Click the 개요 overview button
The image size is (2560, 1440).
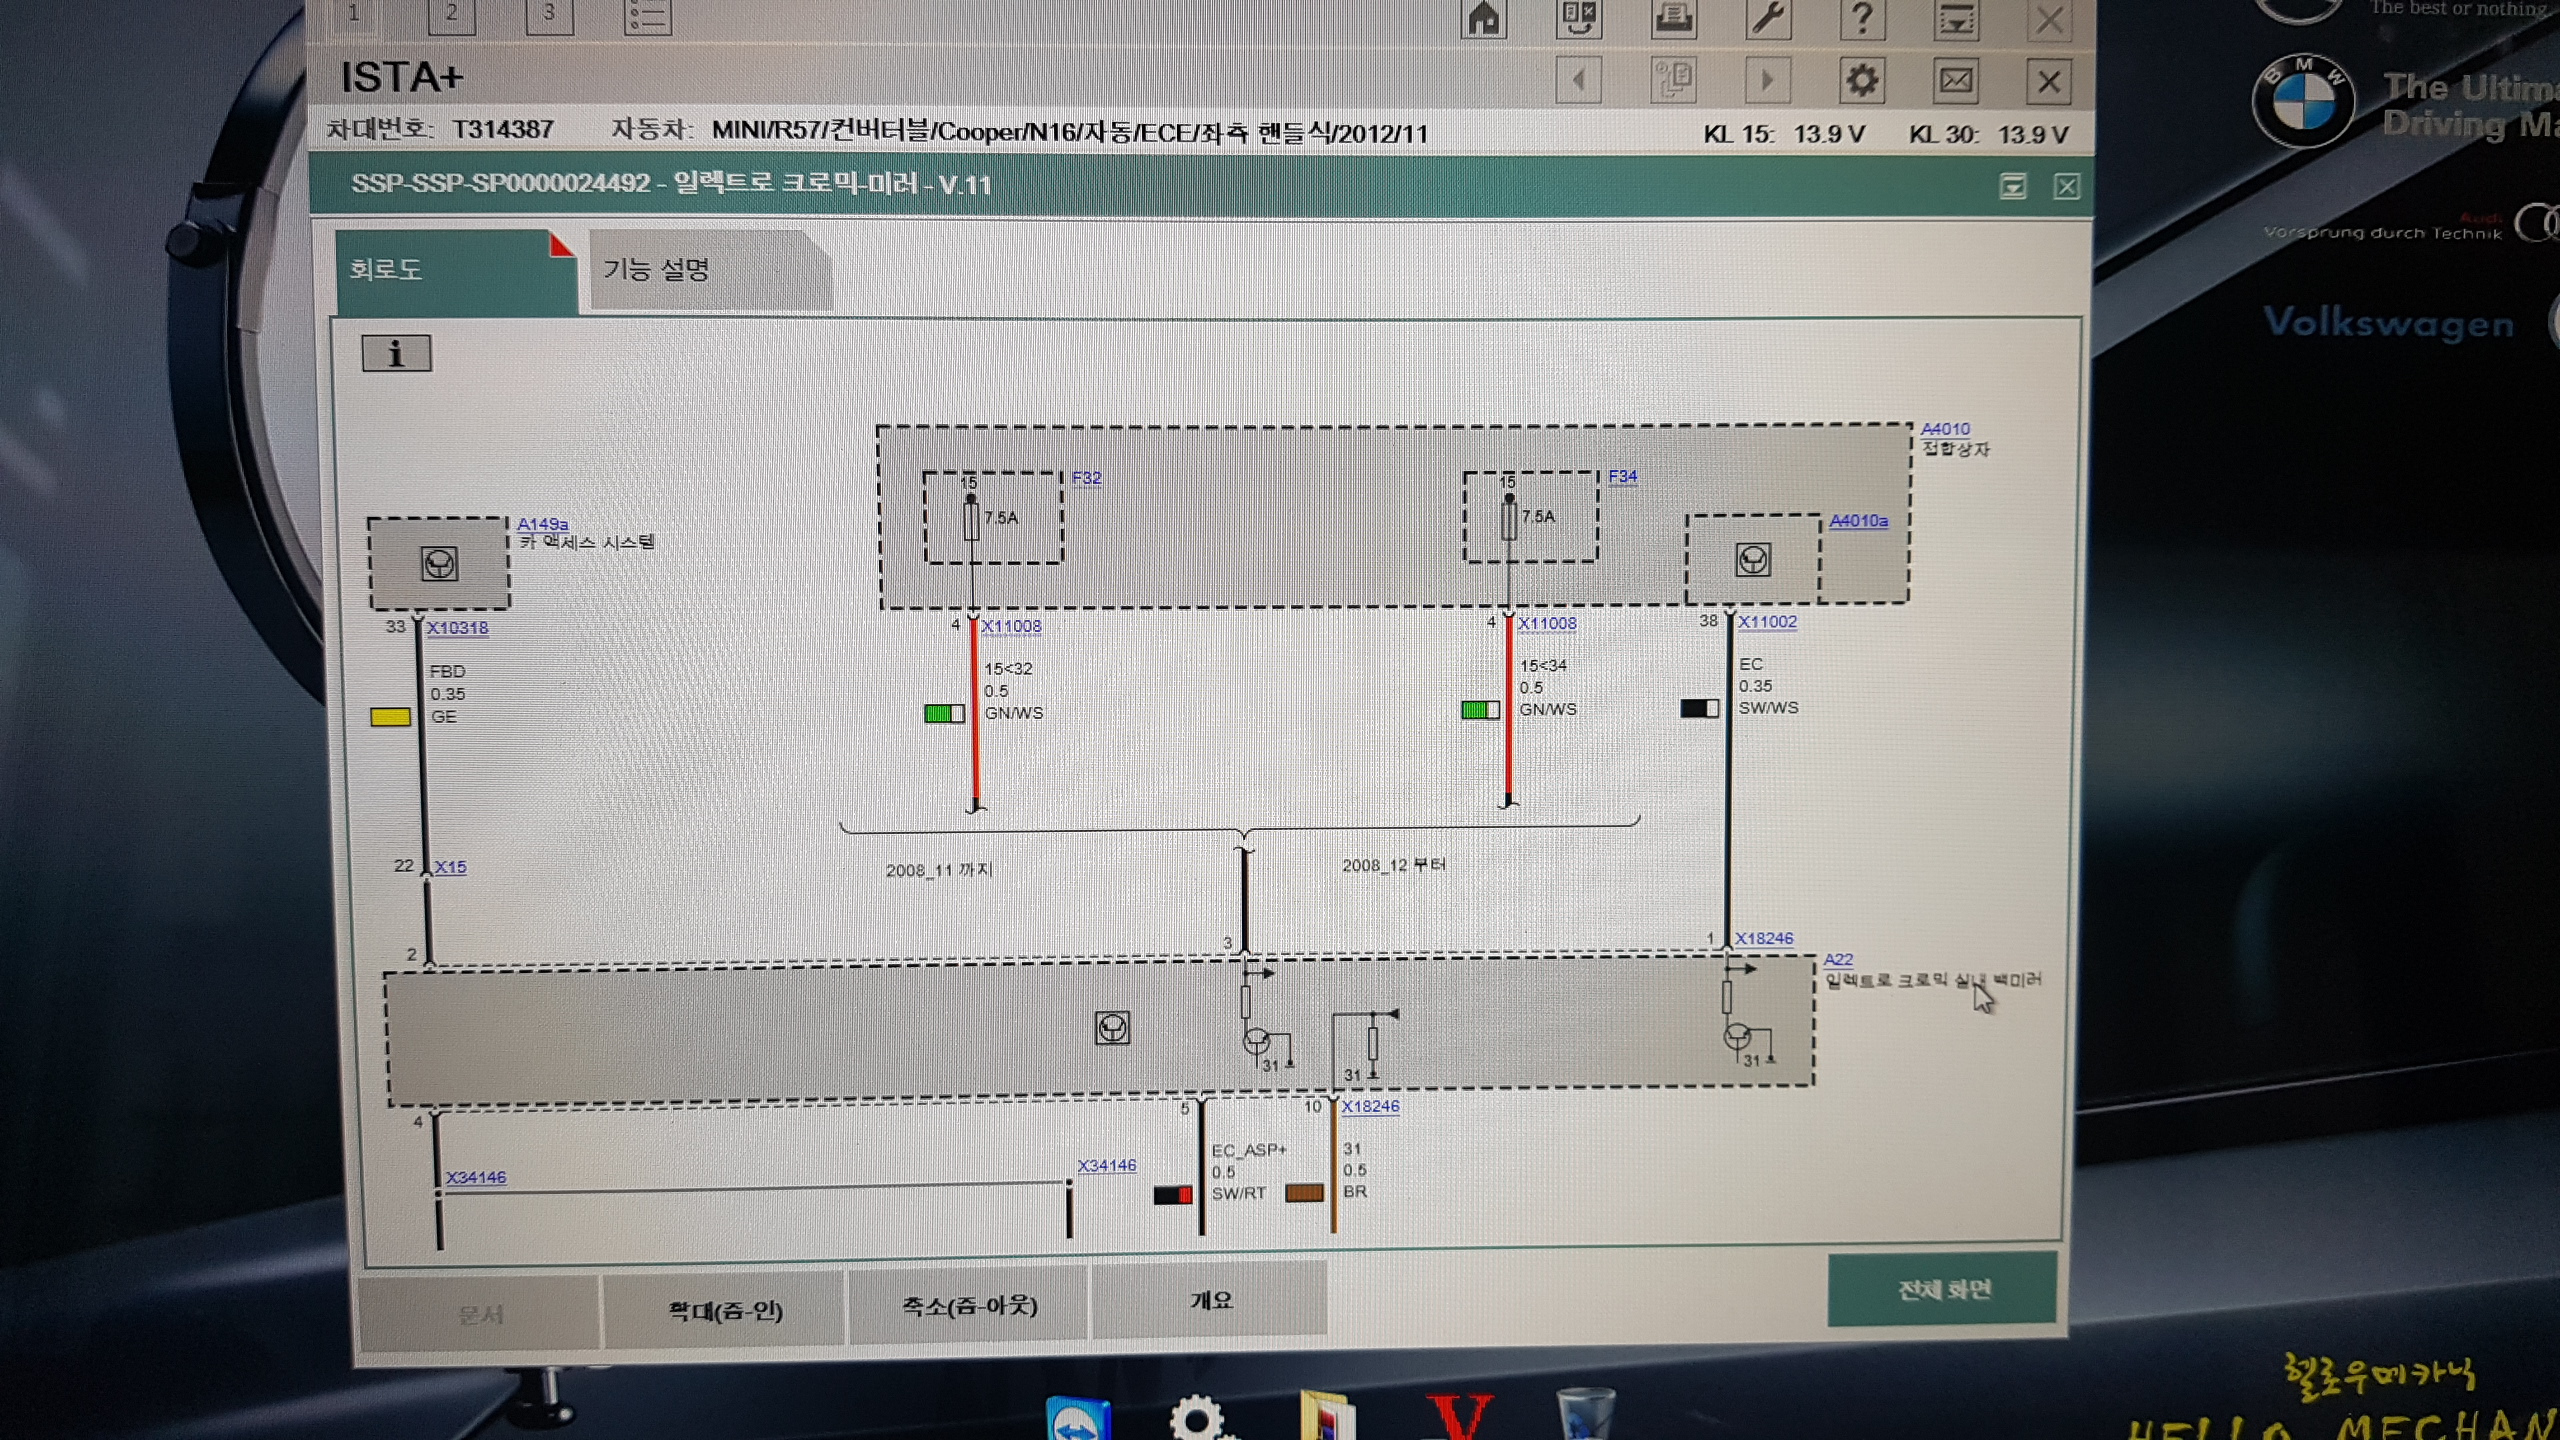[x=1210, y=1300]
